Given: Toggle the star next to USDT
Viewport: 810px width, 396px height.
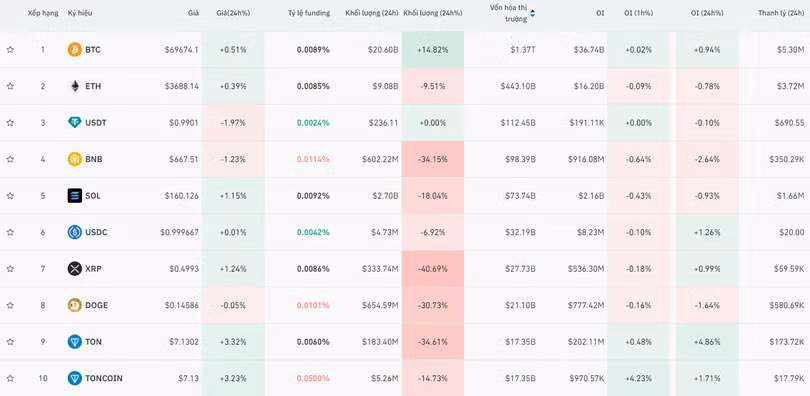Looking at the screenshot, I should 10,123.
